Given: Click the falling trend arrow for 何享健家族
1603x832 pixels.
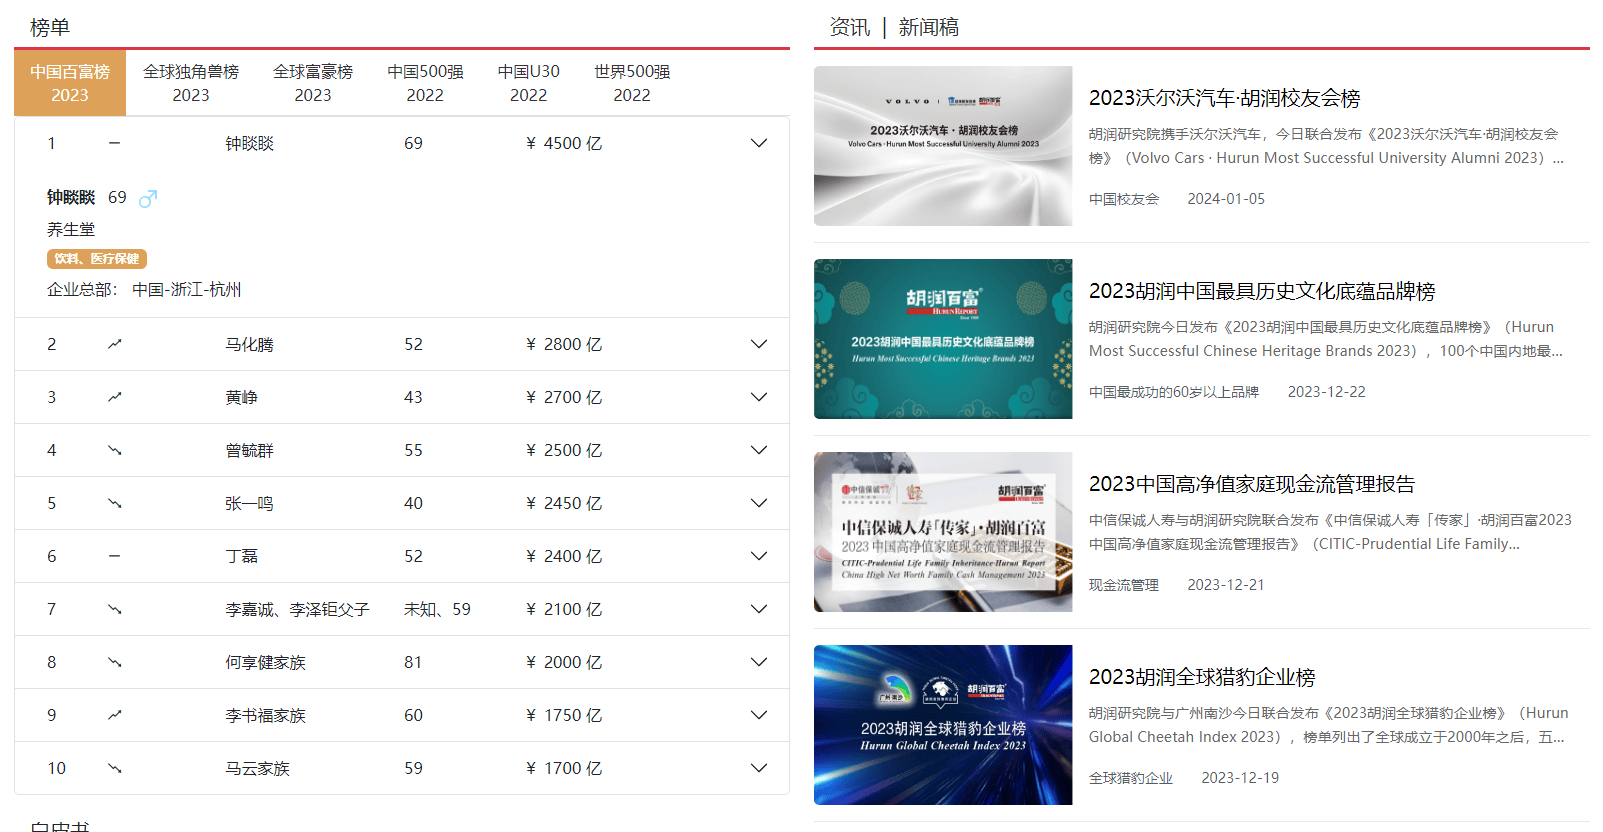Looking at the screenshot, I should (115, 662).
